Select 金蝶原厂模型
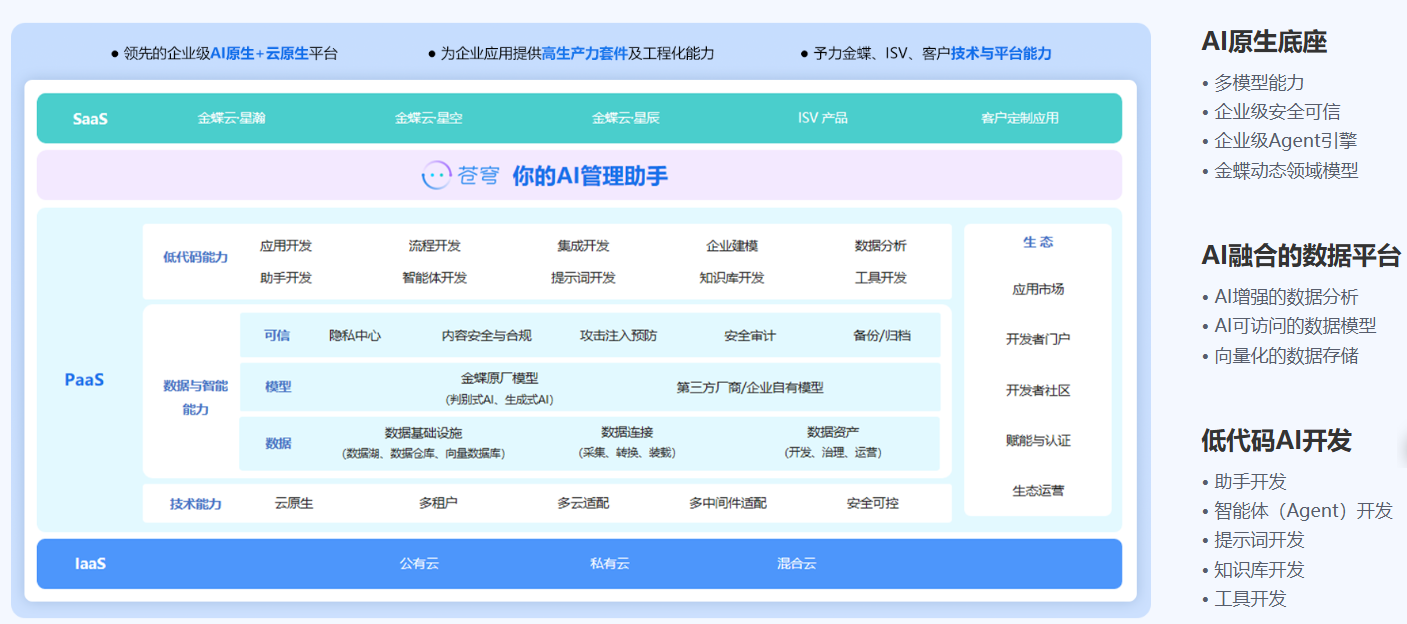 coord(499,379)
